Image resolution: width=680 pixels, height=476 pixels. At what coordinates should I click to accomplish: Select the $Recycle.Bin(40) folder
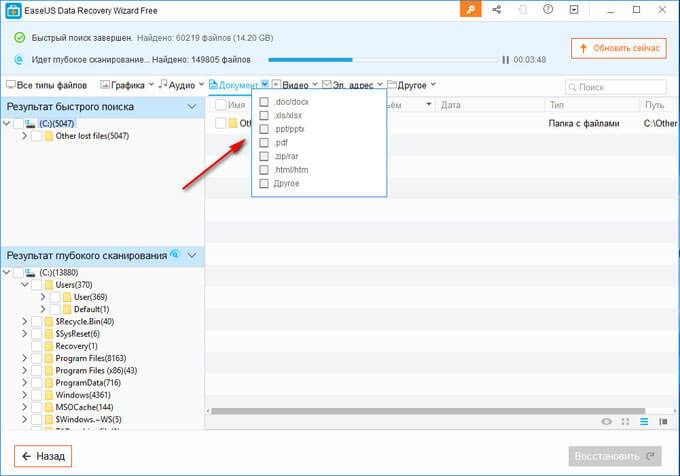click(85, 322)
